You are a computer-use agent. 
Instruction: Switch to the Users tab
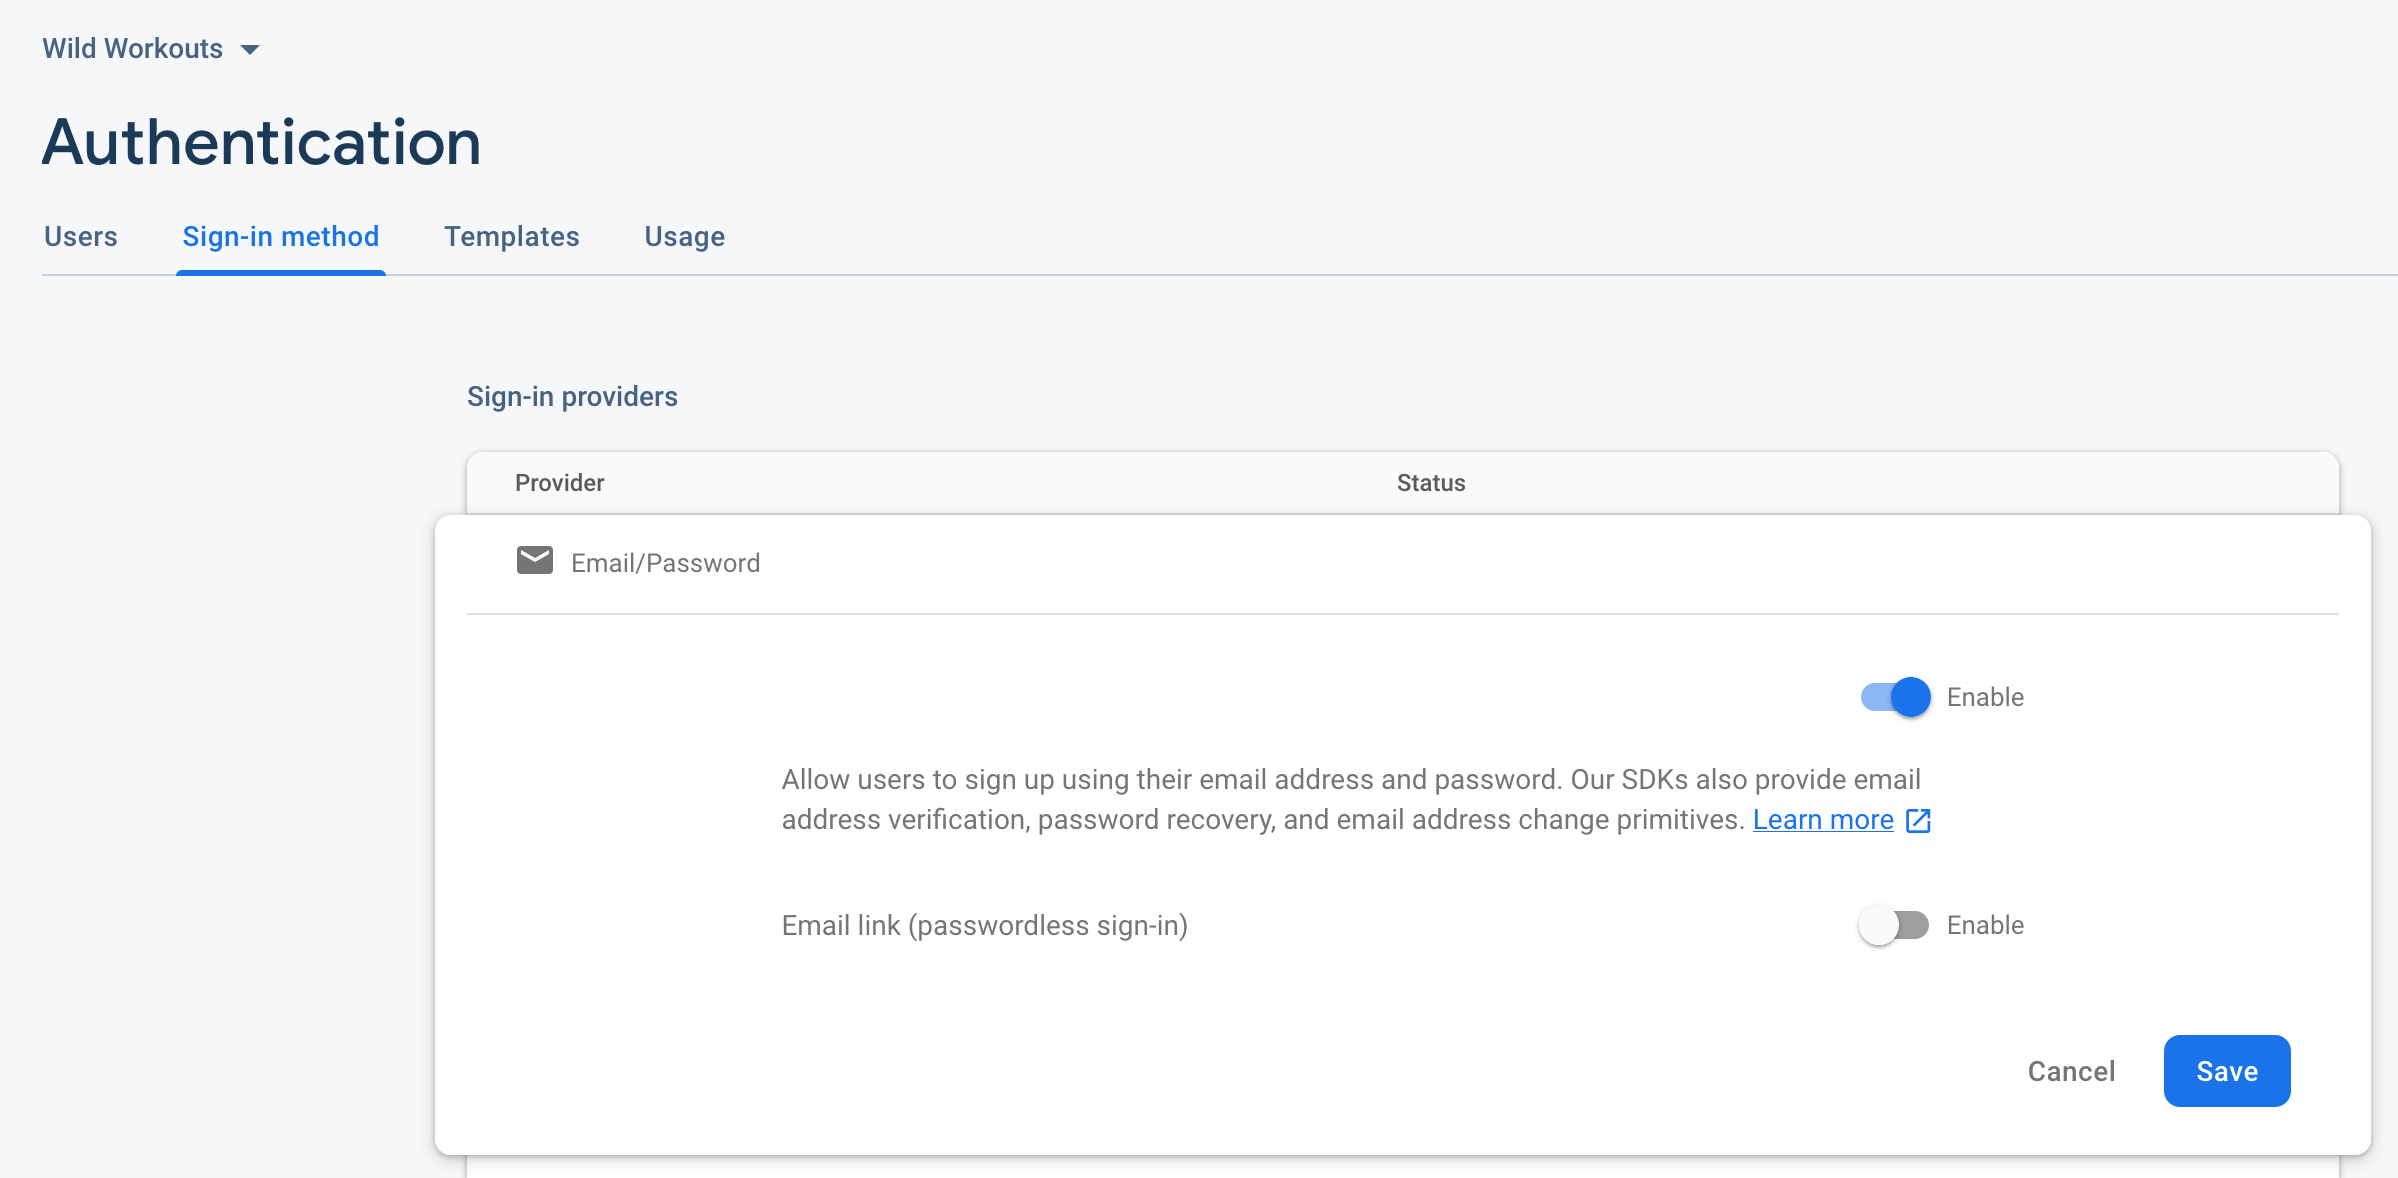80,237
